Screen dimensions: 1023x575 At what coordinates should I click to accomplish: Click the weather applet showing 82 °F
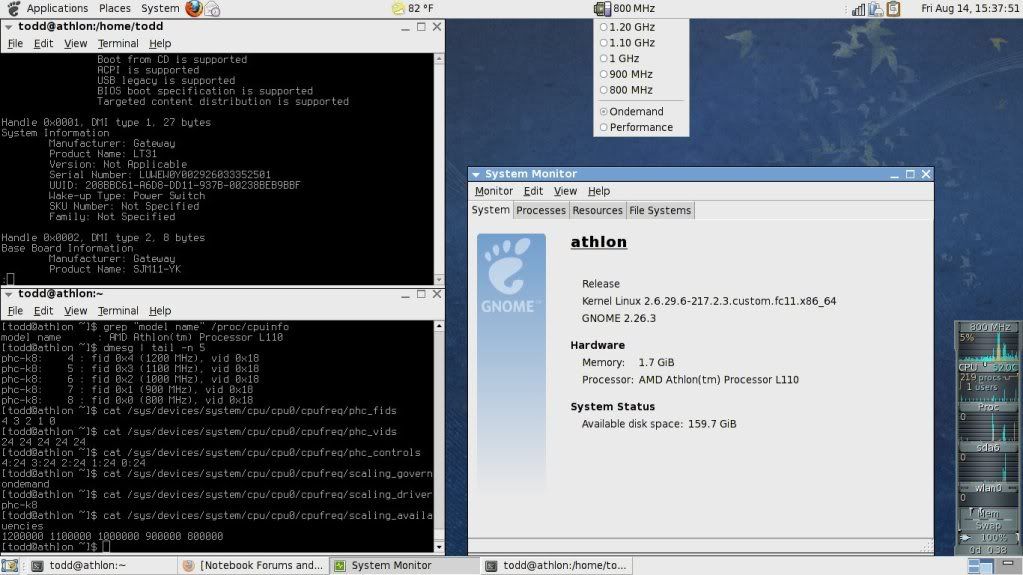pyautogui.click(x=412, y=8)
